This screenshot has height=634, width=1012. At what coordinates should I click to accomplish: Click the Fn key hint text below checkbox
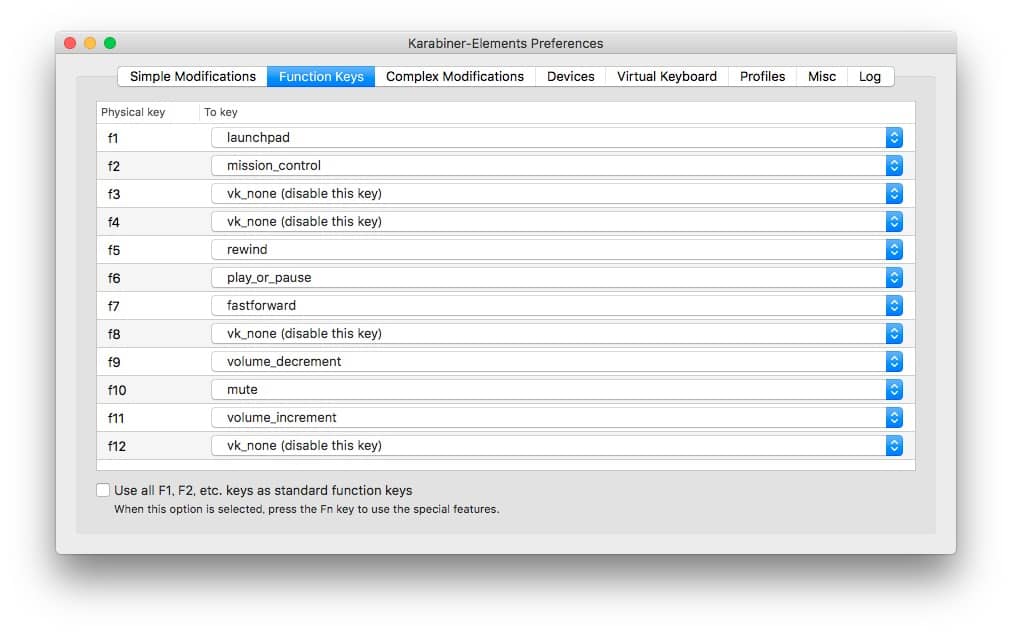point(307,509)
